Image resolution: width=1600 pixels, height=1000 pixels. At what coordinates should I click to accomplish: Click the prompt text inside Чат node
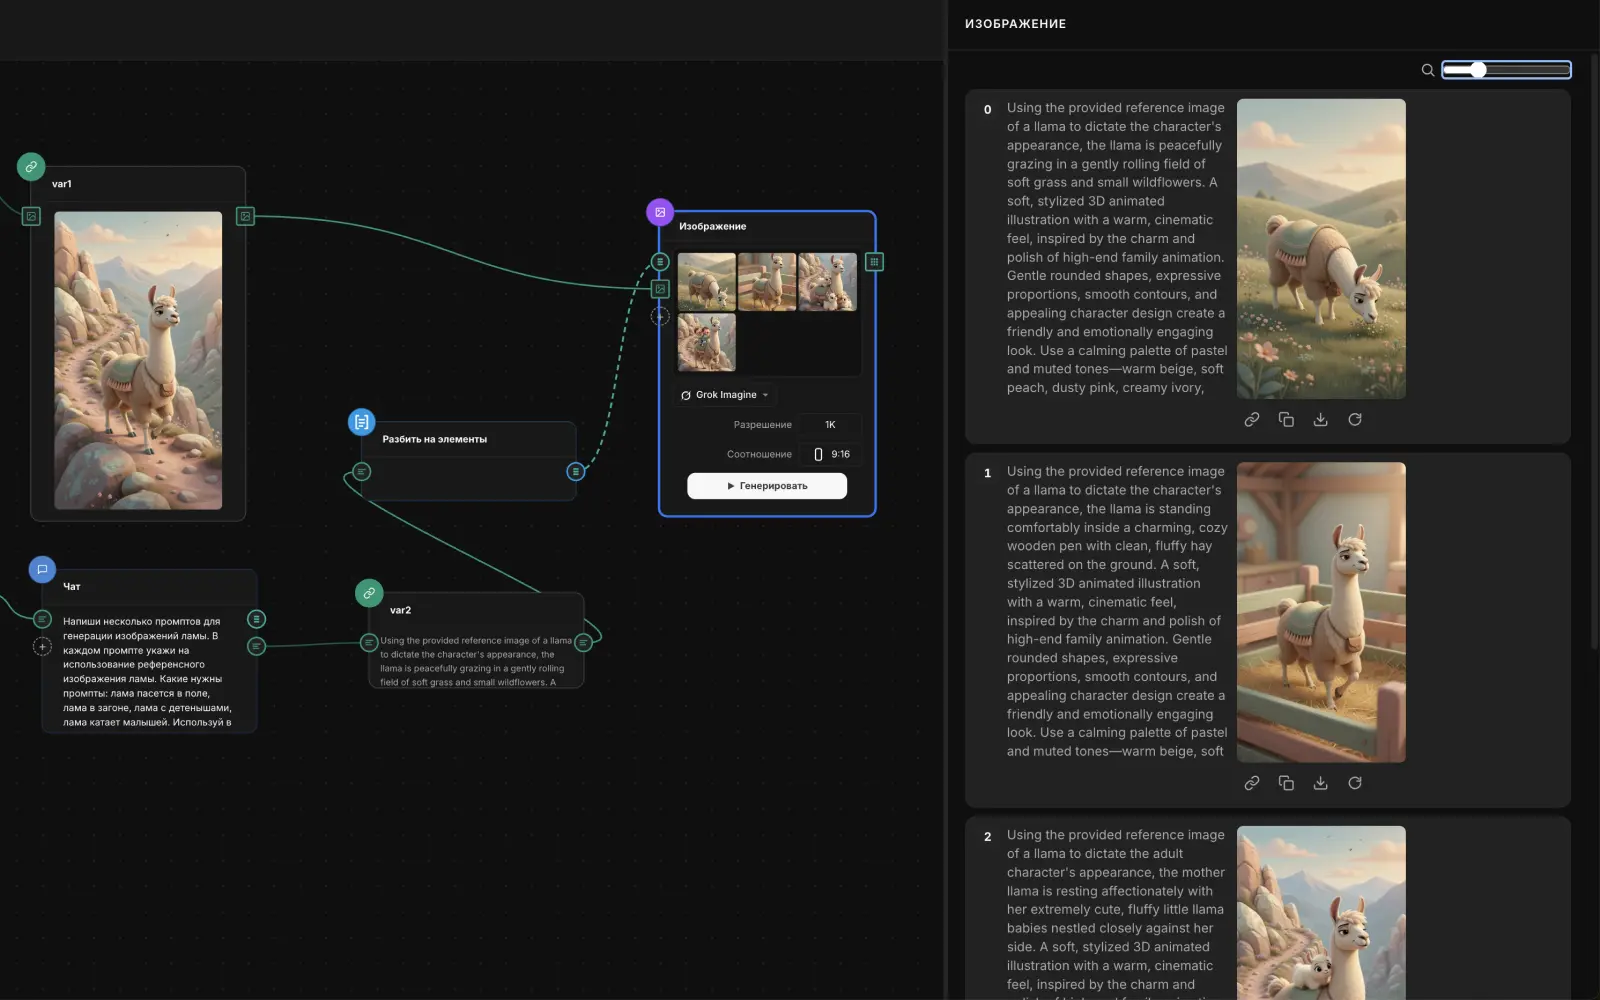148,672
